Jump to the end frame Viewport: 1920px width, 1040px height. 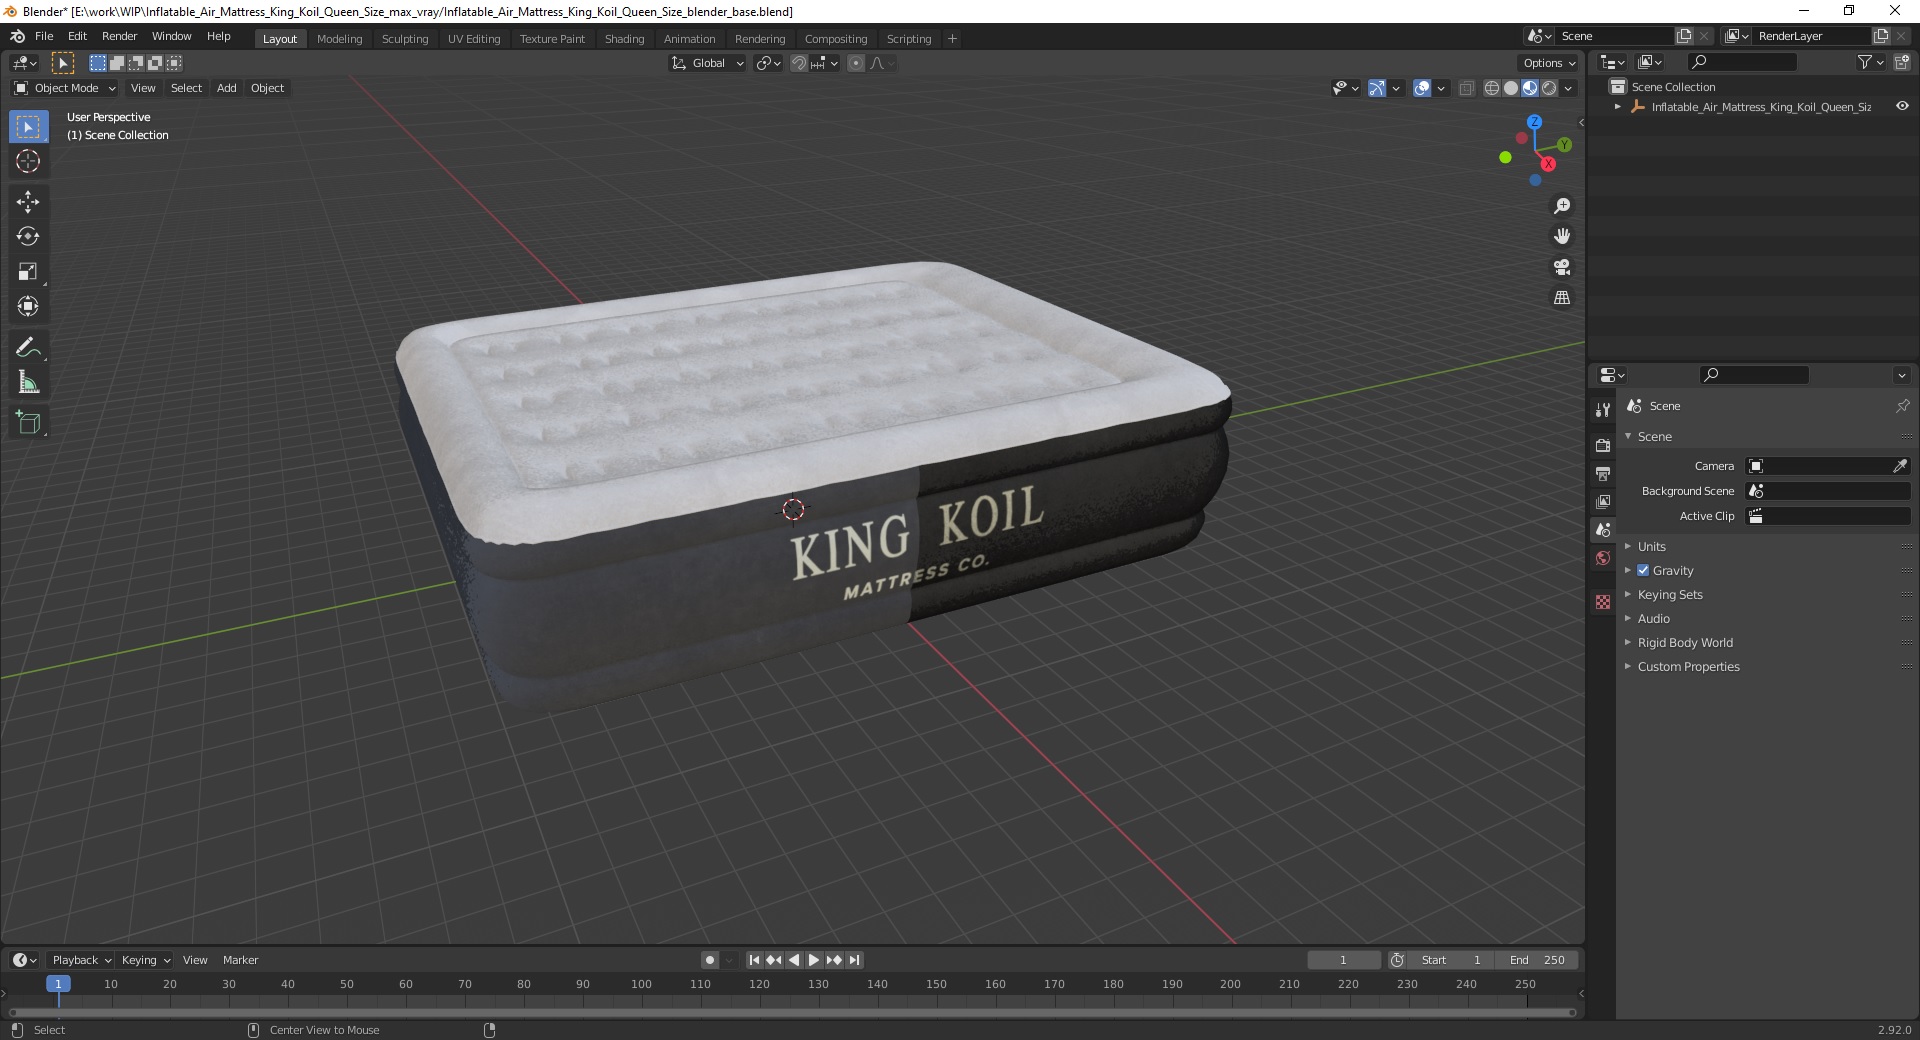[854, 960]
